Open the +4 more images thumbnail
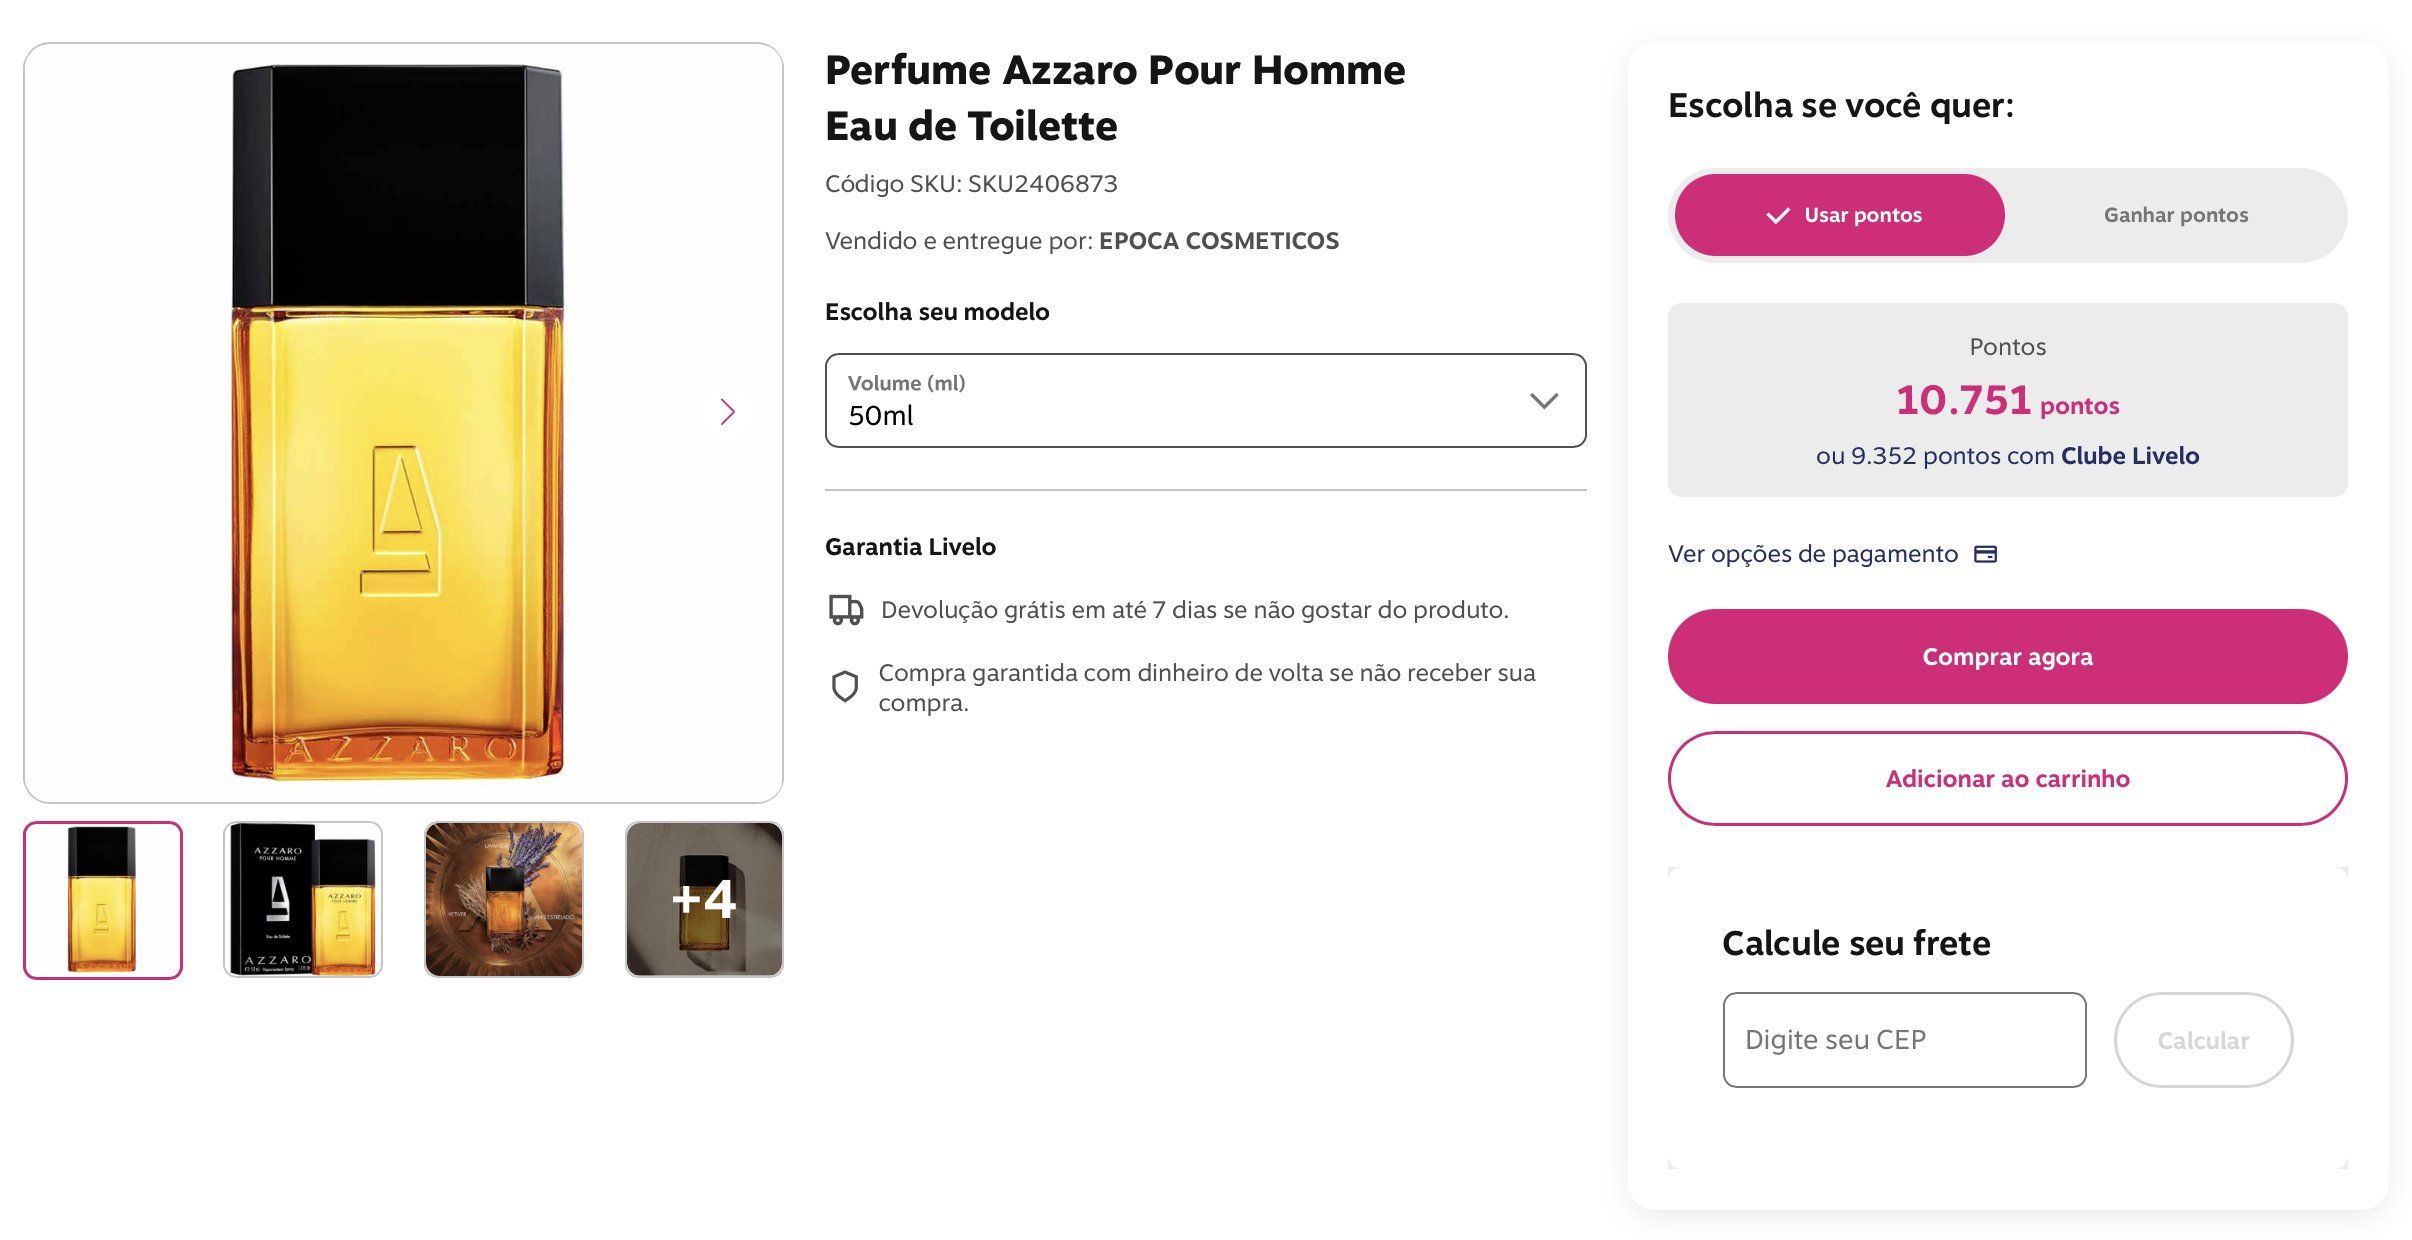This screenshot has height=1240, width=2412. coord(704,900)
